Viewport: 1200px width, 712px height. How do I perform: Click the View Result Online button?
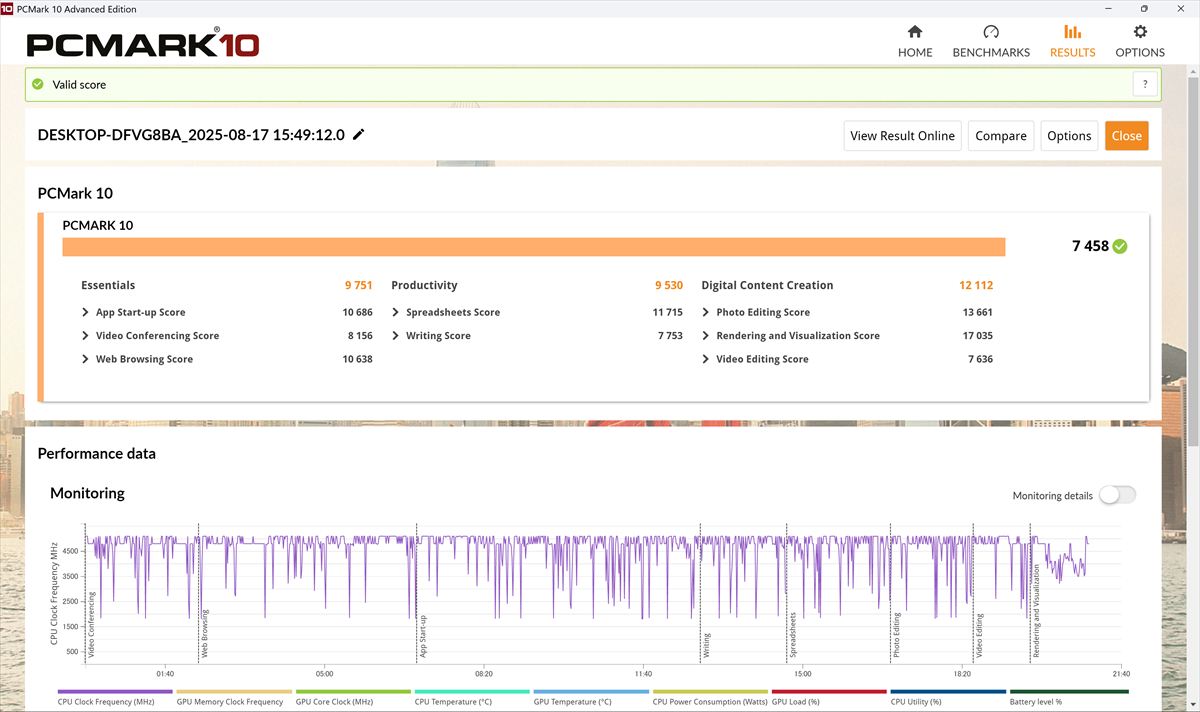point(903,136)
